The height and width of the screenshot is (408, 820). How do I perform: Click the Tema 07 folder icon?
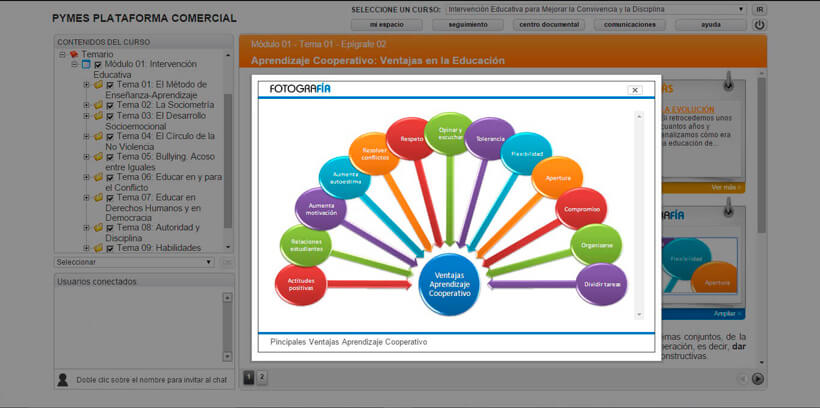(98, 198)
